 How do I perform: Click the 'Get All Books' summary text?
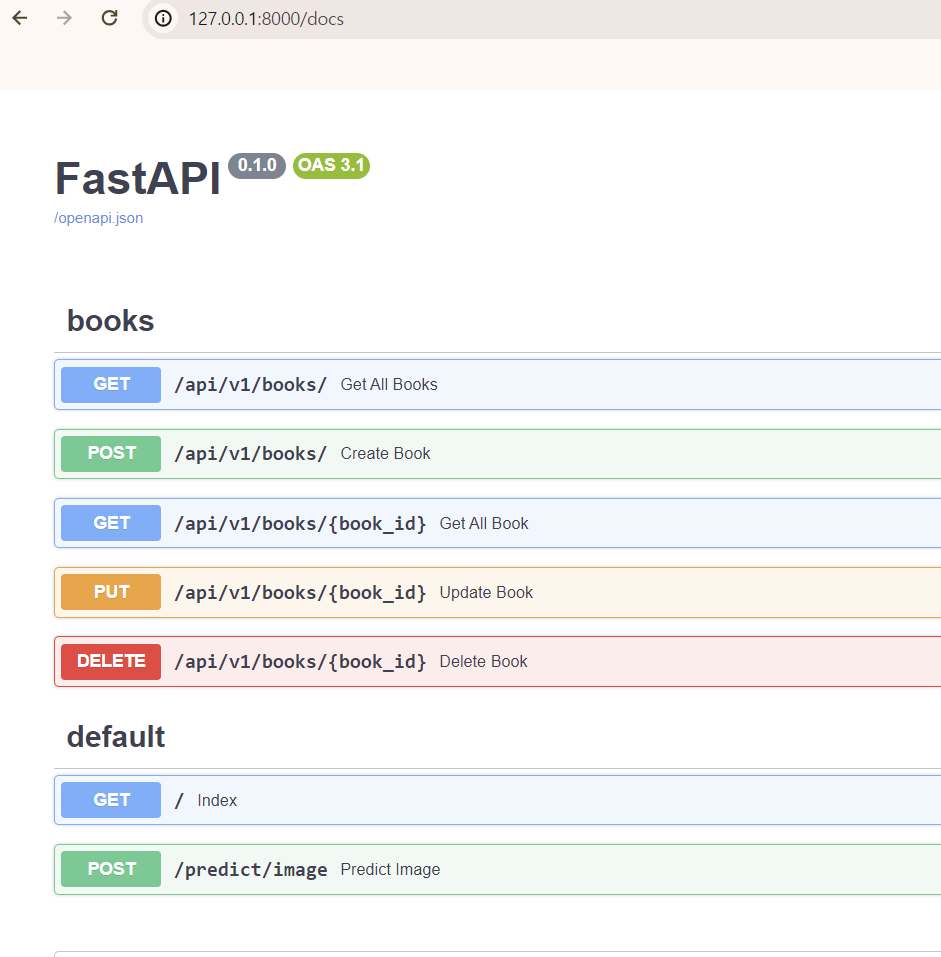(389, 385)
